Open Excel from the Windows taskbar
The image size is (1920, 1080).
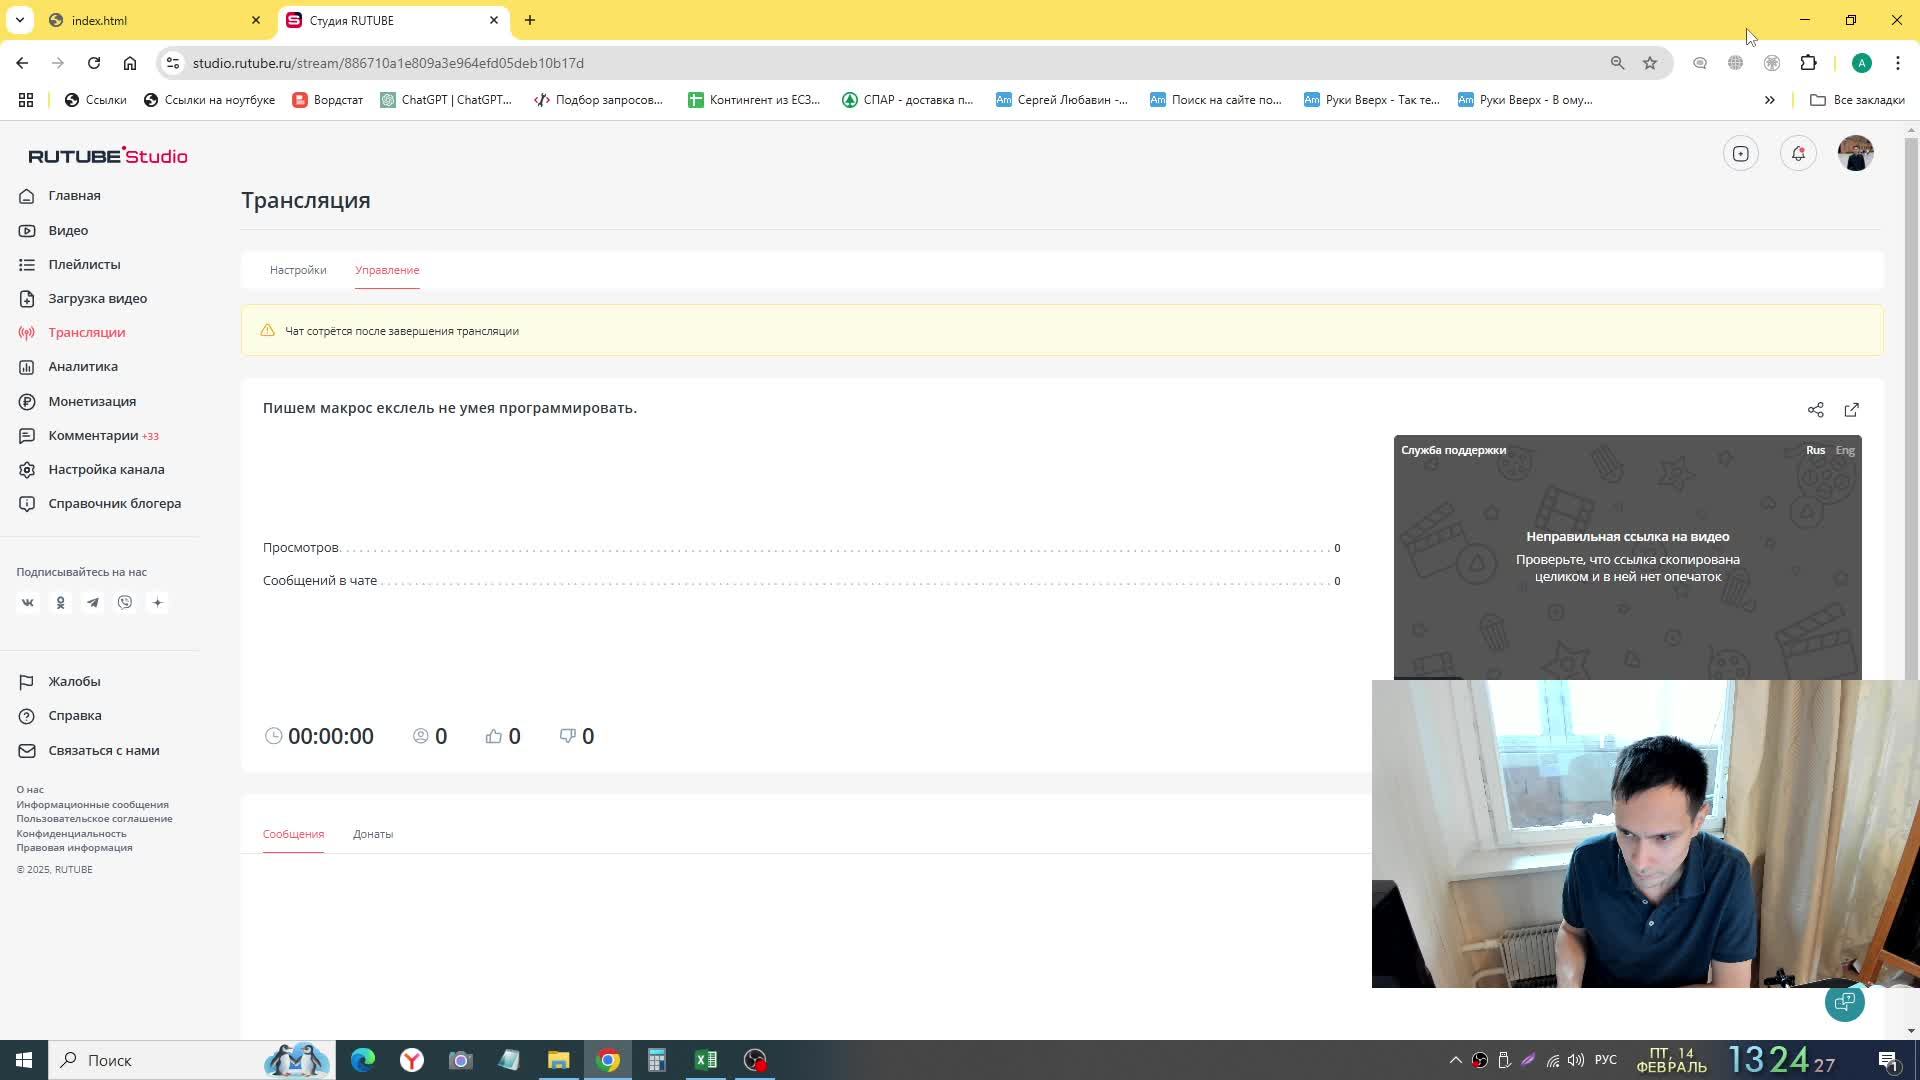[x=706, y=1060]
